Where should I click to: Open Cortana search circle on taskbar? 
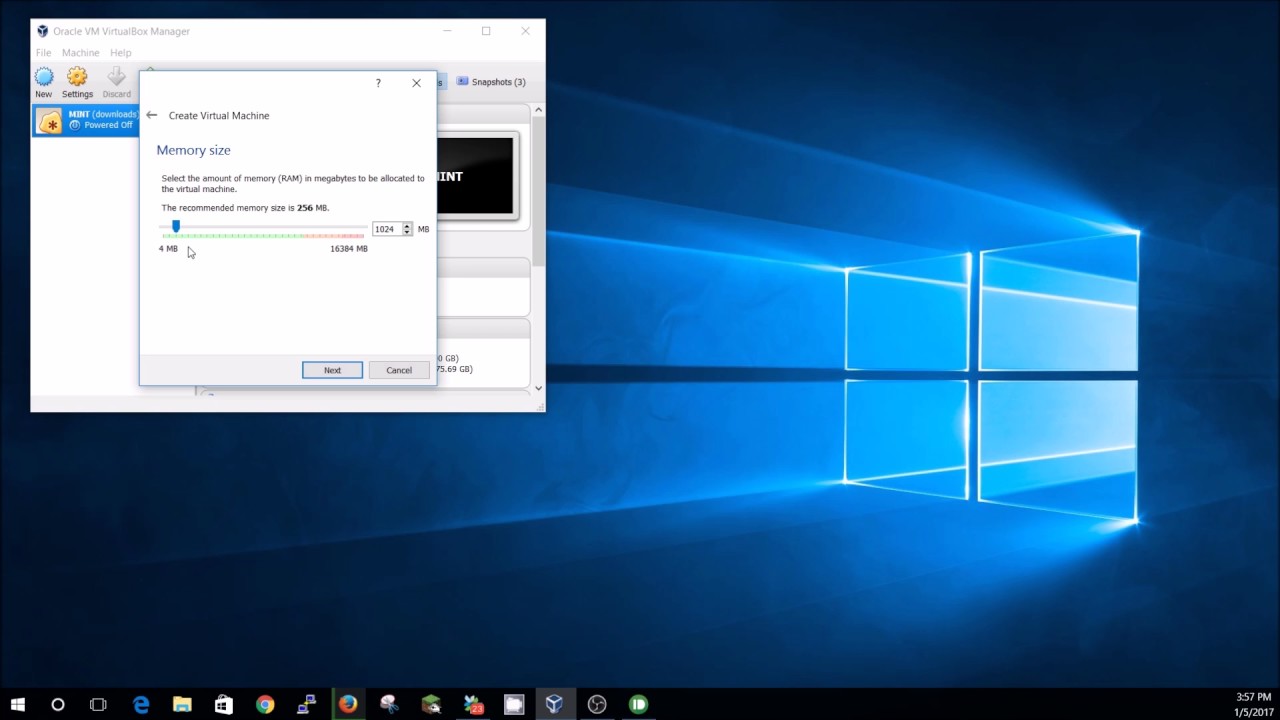point(58,704)
